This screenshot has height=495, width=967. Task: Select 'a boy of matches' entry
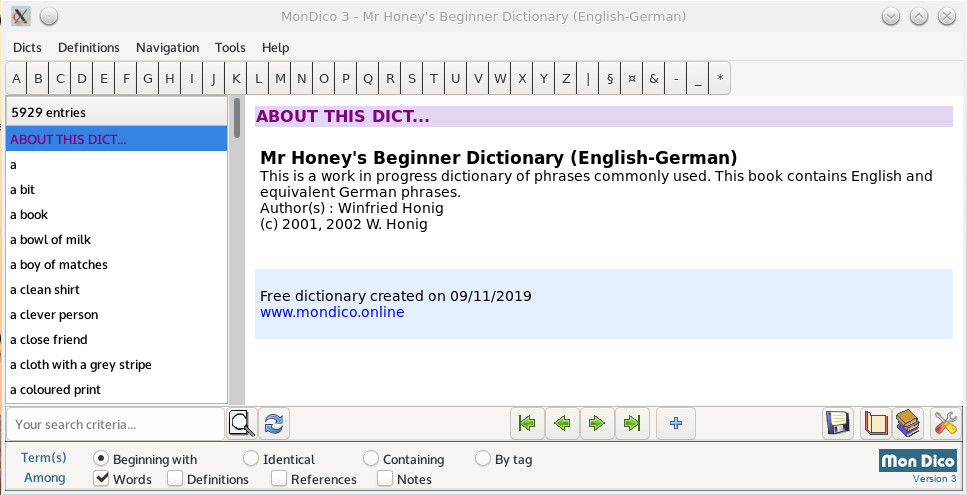(117, 264)
